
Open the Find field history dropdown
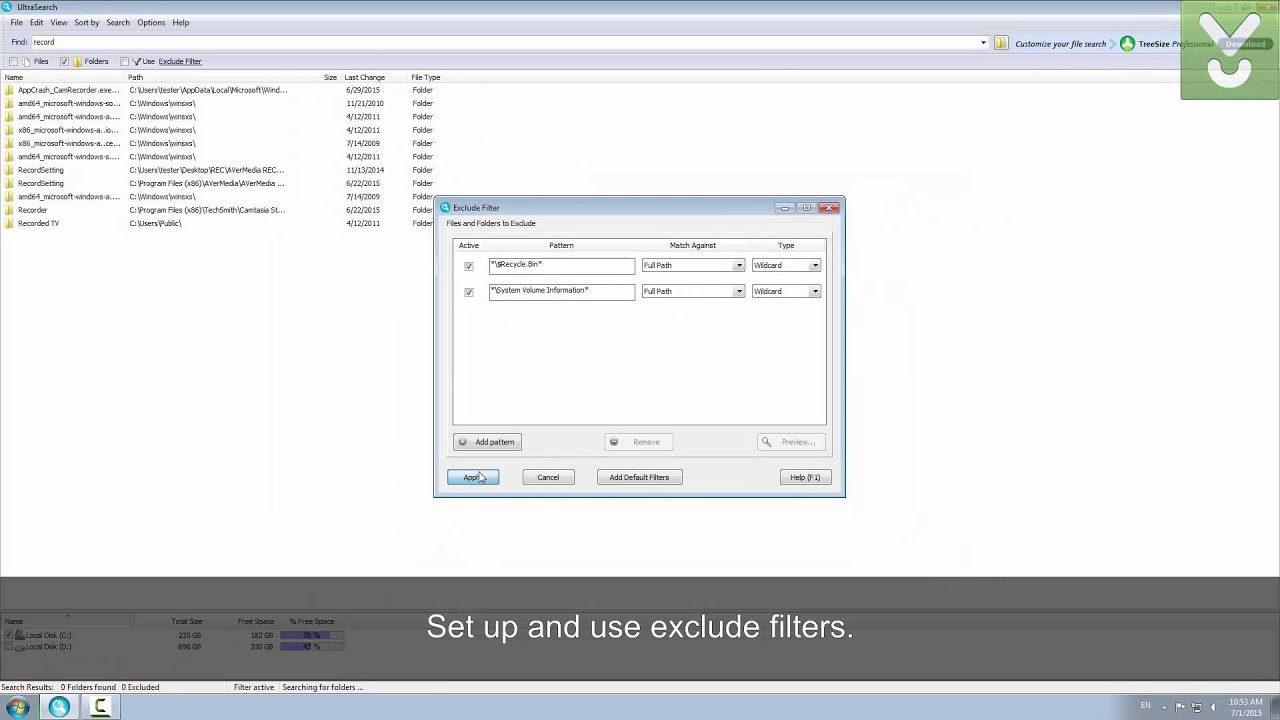984,43
